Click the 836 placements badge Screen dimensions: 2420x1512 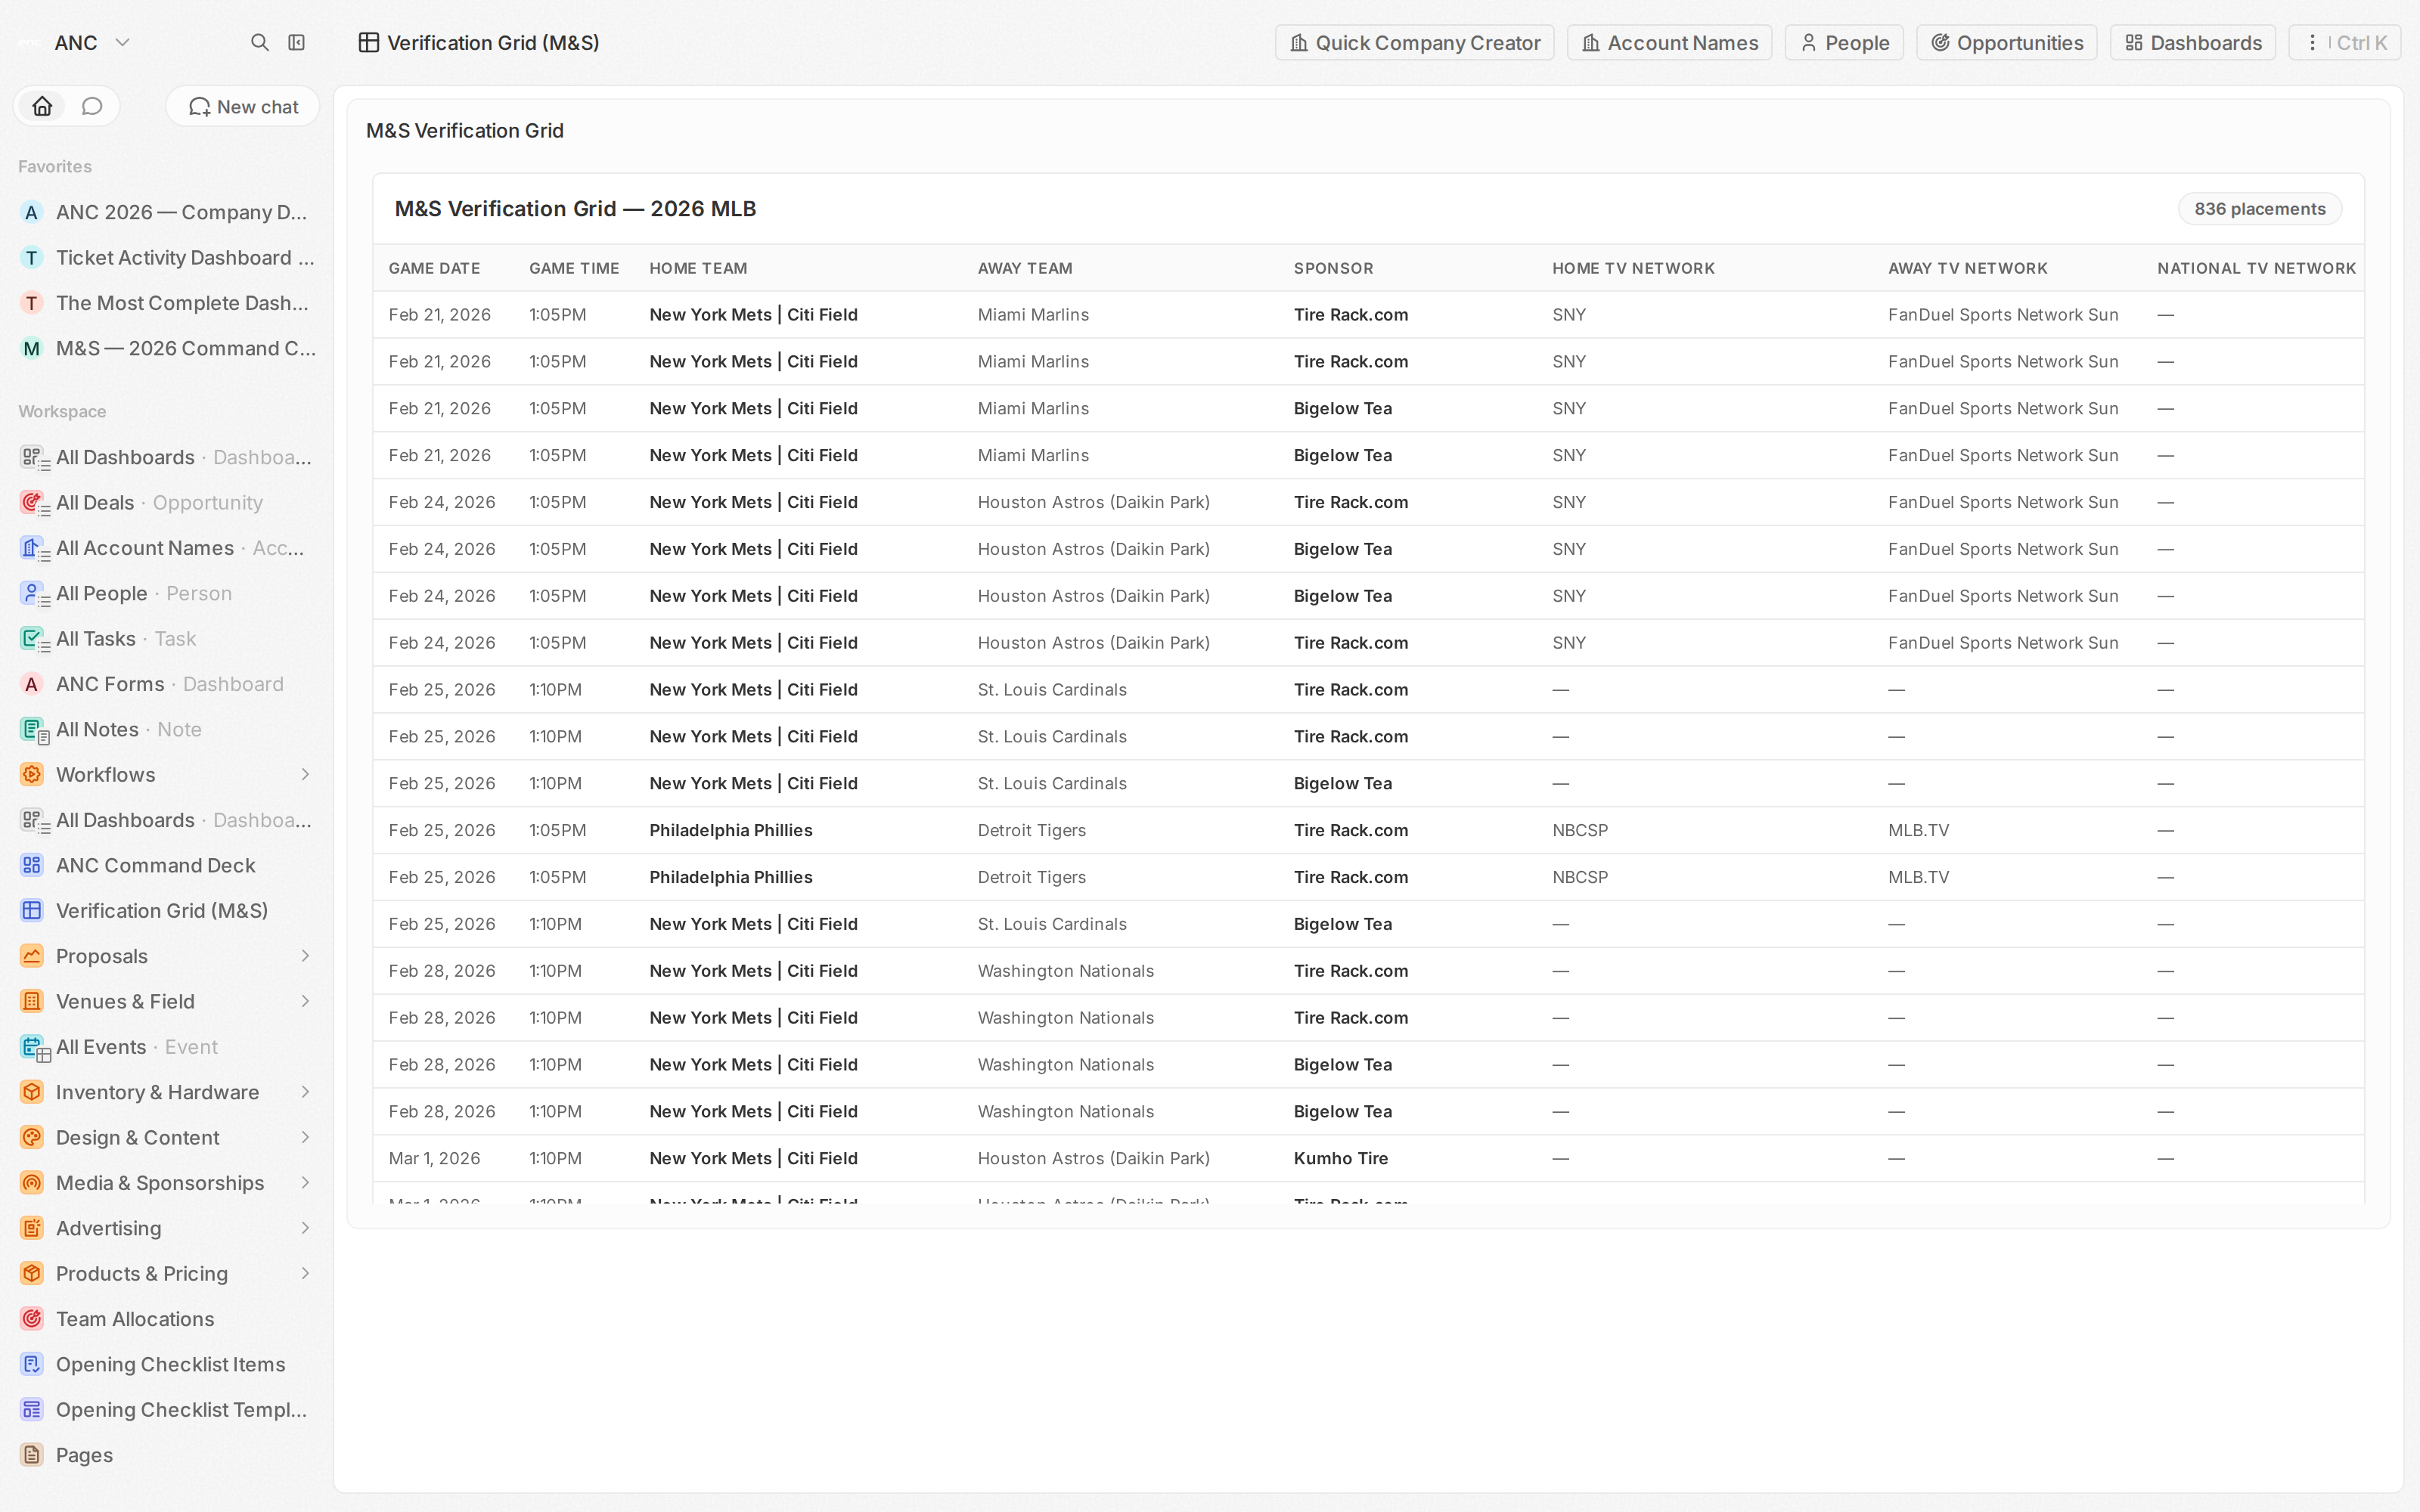point(2259,209)
